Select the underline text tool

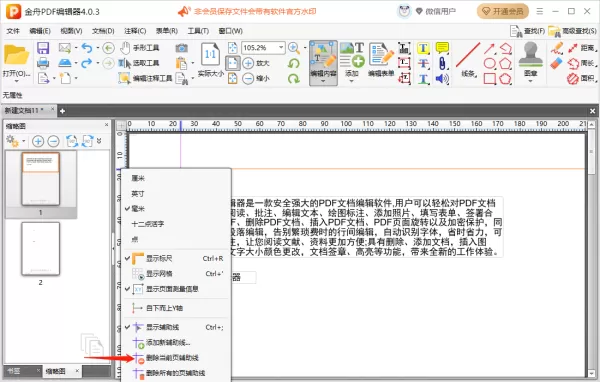(x=423, y=78)
